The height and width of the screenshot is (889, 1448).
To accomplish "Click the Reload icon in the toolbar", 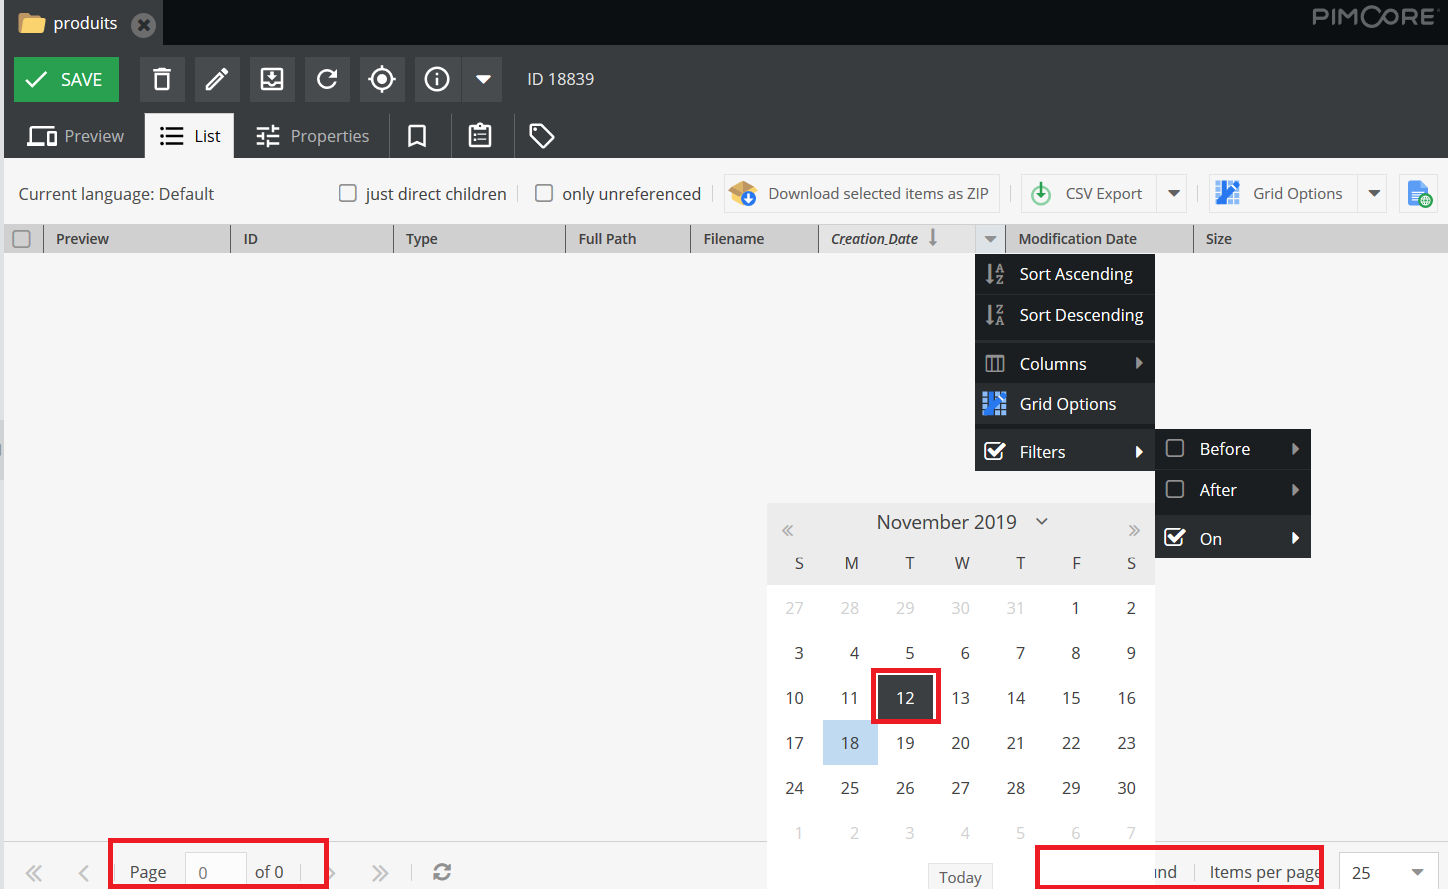I will (326, 79).
